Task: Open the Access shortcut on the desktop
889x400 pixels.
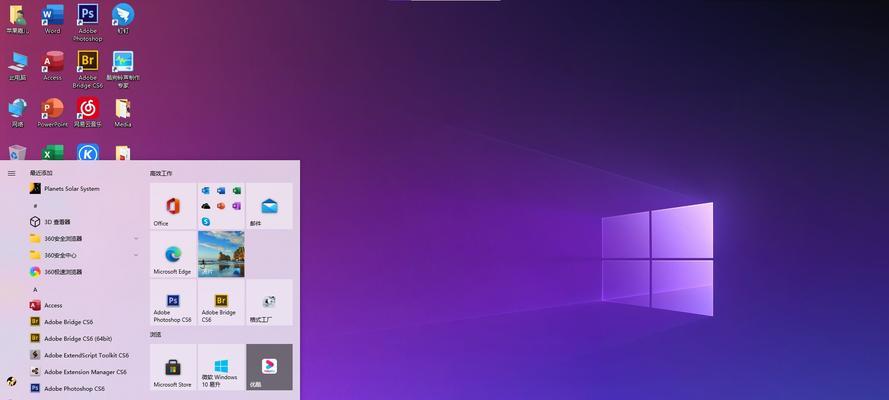Action: tap(53, 66)
